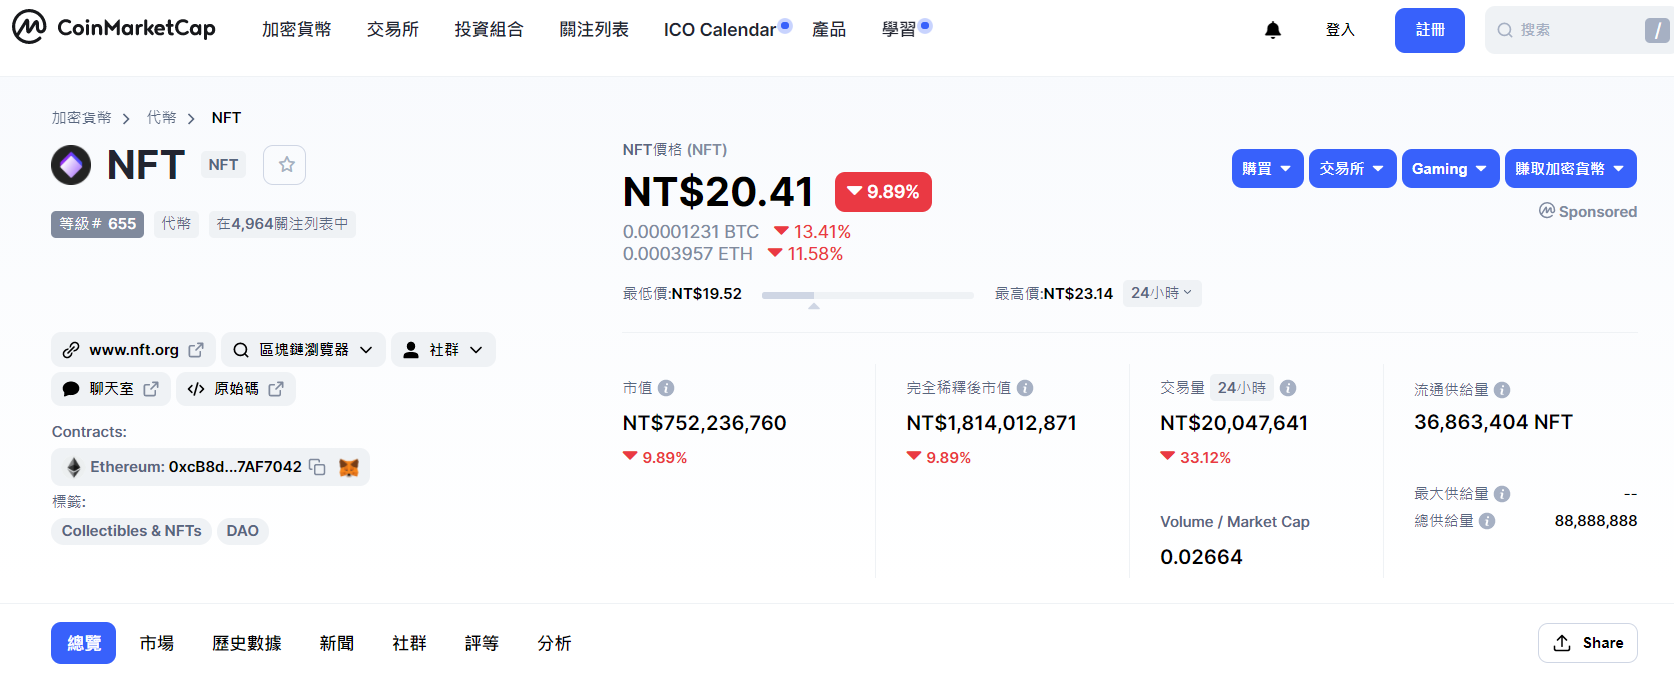Image resolution: width=1674 pixels, height=681 pixels.
Task: Open the Gaming dropdown
Action: (x=1450, y=169)
